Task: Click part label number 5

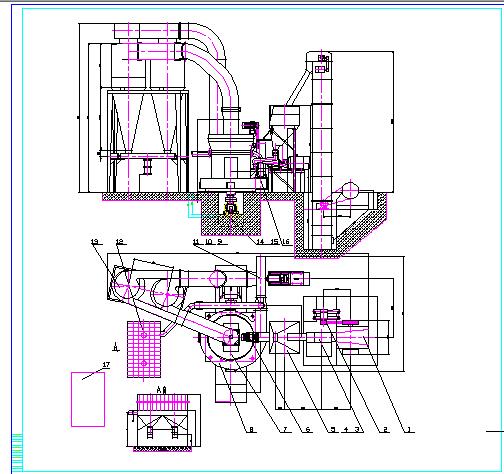Action: click(333, 430)
